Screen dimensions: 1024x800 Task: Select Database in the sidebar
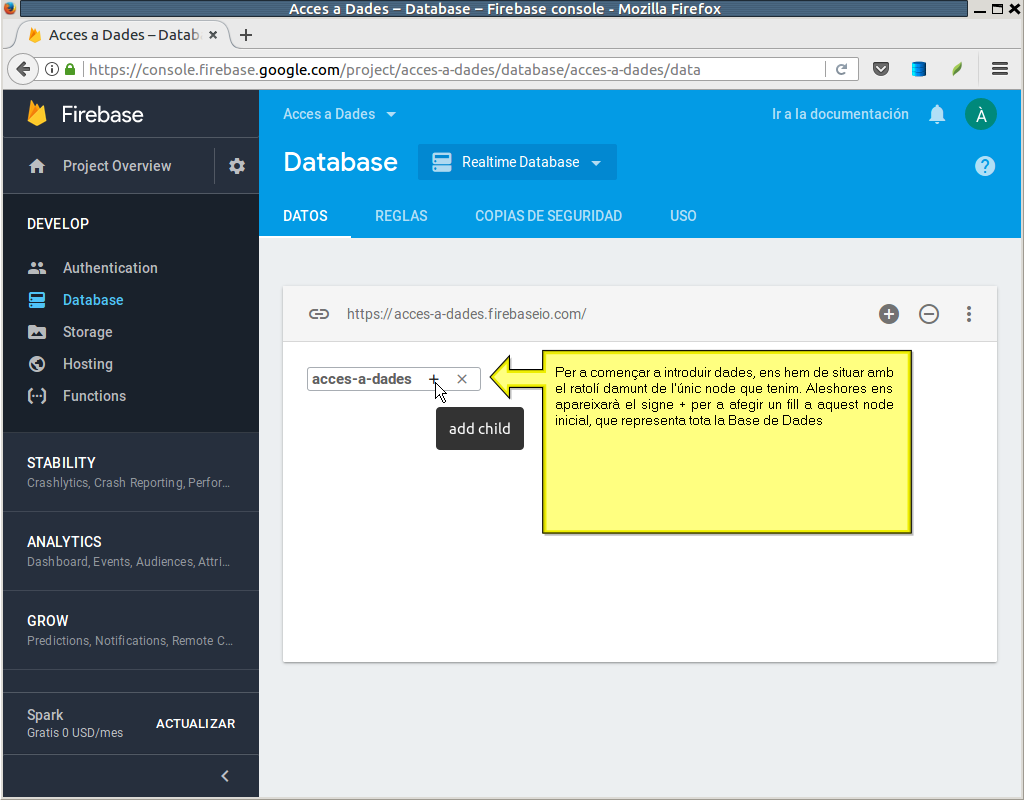click(x=93, y=300)
